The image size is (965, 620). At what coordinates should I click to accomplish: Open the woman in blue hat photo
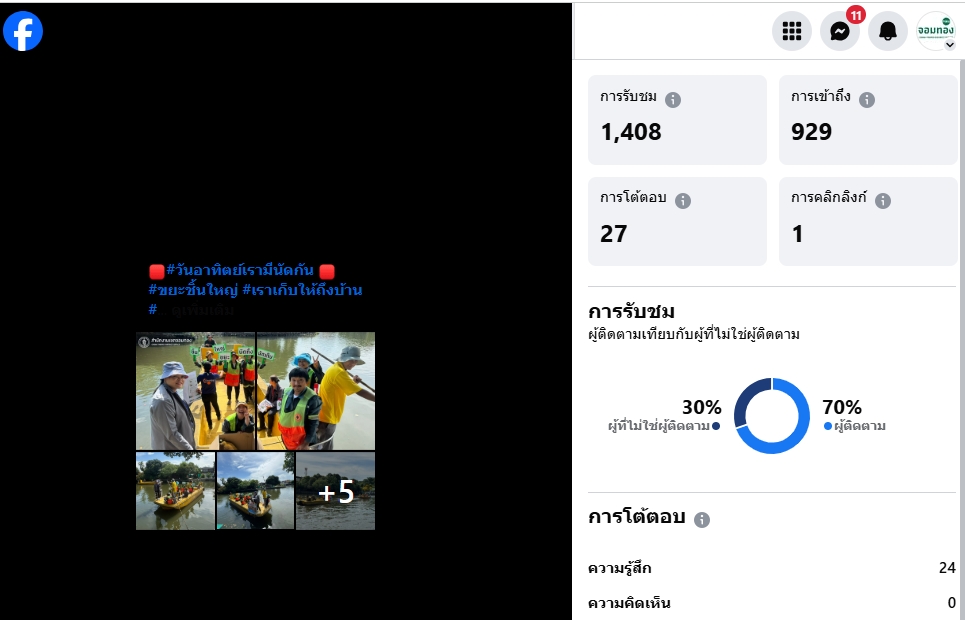[x=195, y=391]
